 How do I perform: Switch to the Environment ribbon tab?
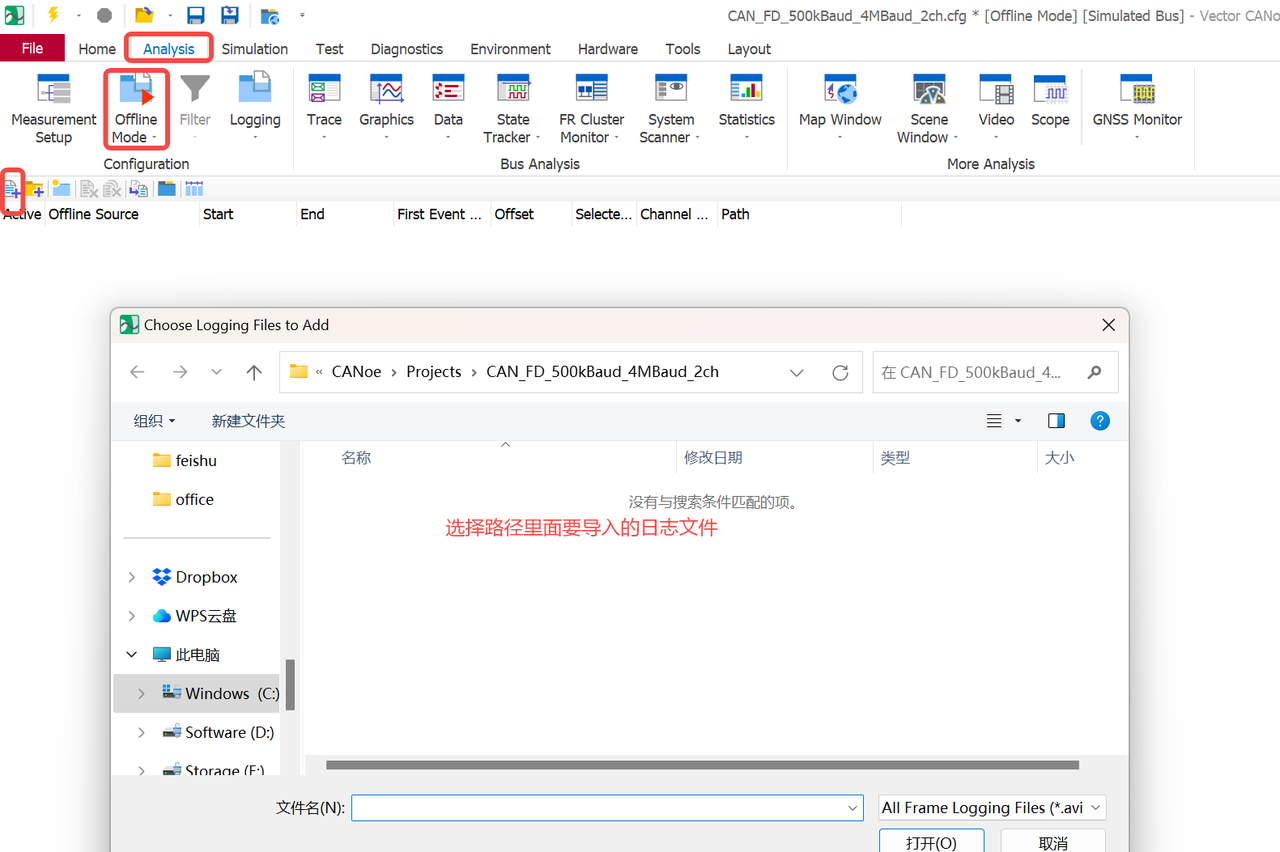tap(510, 48)
